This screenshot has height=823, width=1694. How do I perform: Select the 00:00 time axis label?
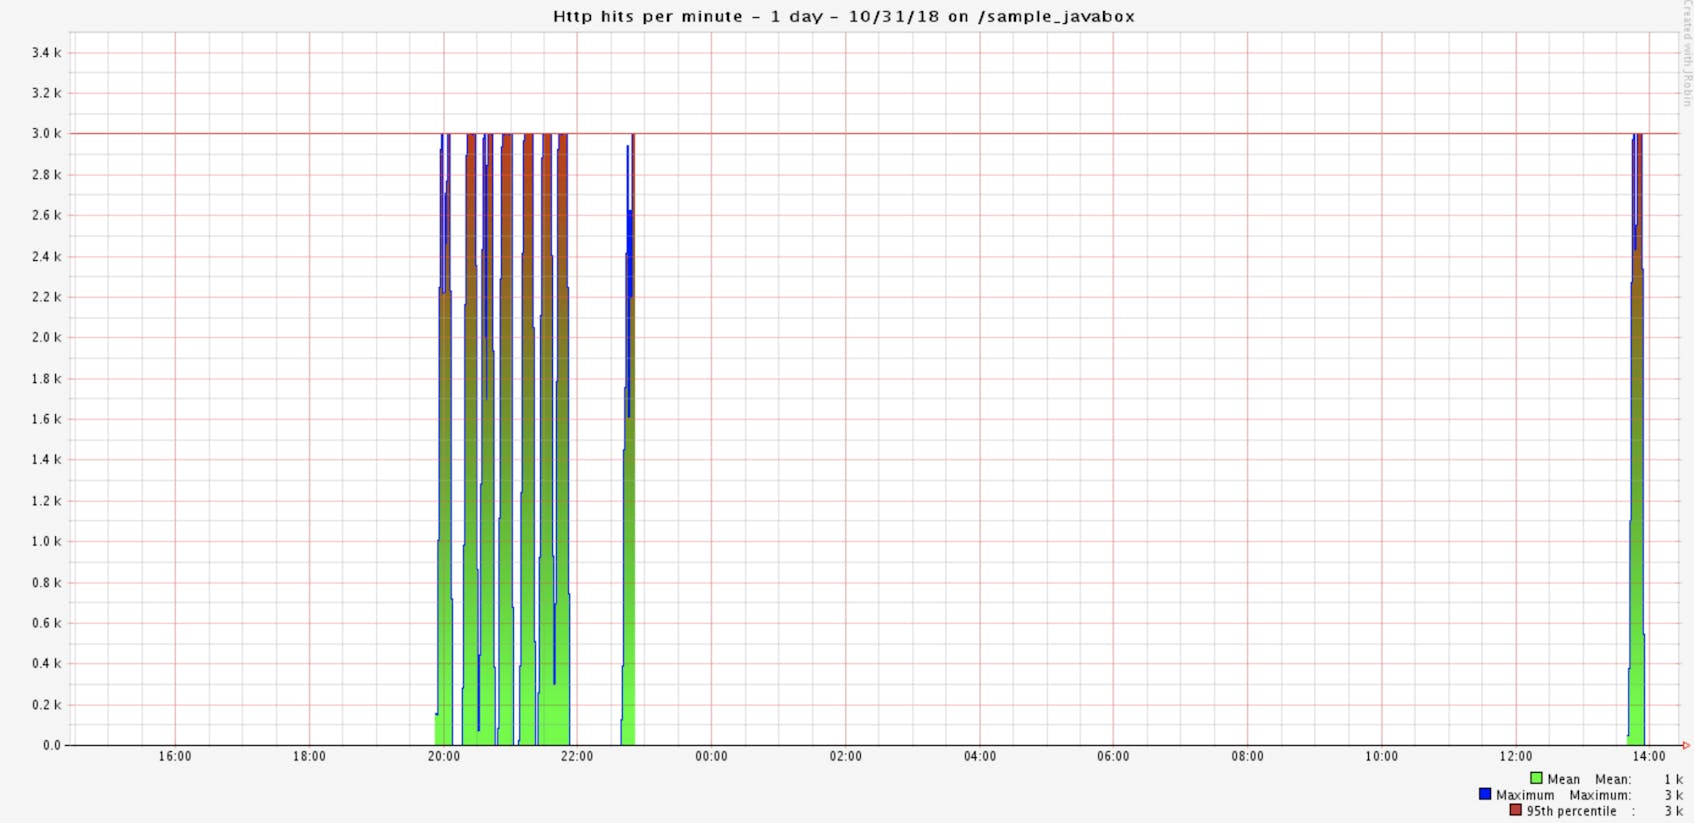pos(711,757)
